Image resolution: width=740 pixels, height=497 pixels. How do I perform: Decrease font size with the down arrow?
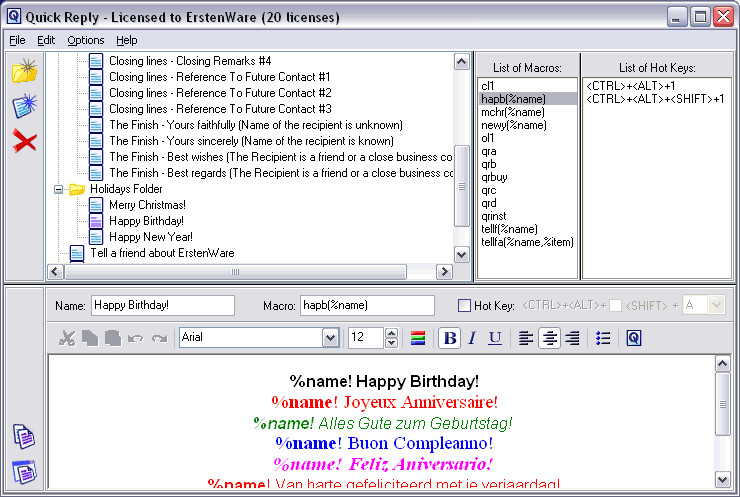(x=391, y=343)
